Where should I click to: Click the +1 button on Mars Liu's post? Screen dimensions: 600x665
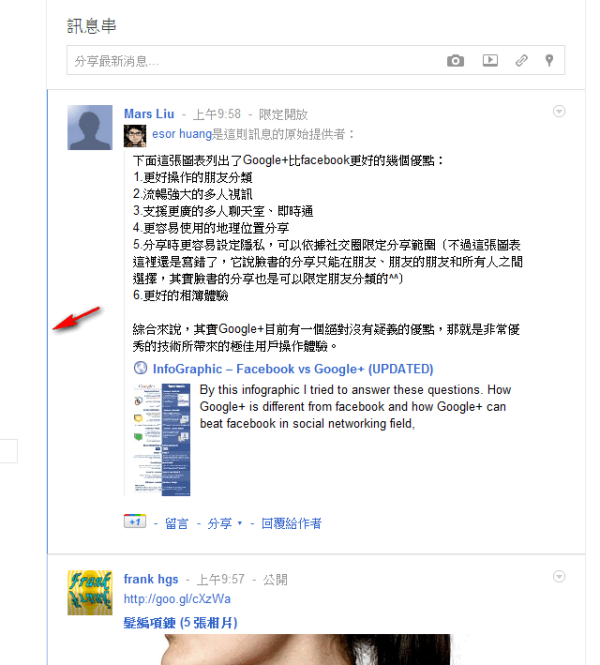pyautogui.click(x=135, y=521)
